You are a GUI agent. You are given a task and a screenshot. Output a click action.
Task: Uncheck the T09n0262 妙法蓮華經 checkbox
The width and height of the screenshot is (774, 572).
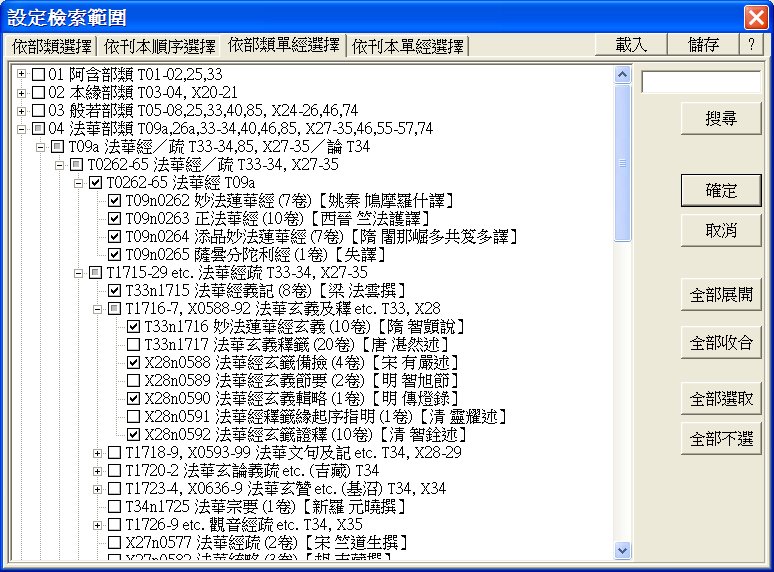pyautogui.click(x=115, y=201)
